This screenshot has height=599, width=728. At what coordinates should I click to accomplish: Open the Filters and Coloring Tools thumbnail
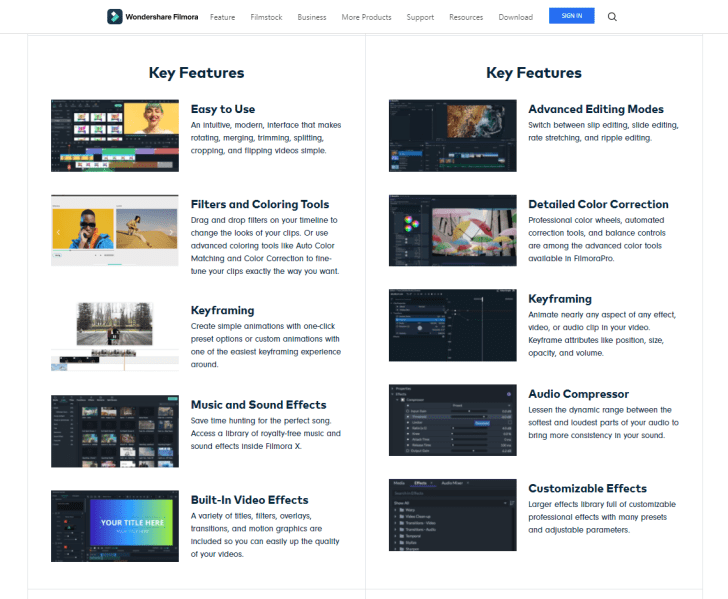click(114, 230)
